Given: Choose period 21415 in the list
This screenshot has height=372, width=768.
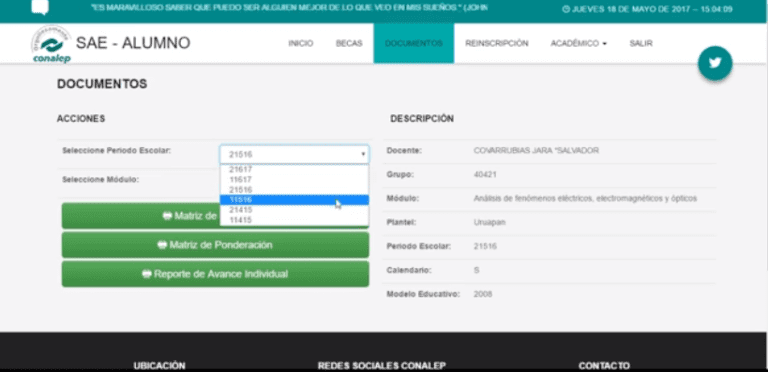Looking at the screenshot, I should tap(294, 209).
